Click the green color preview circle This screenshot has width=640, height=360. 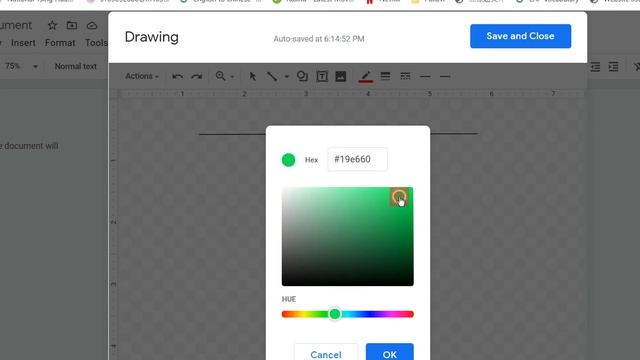[289, 160]
